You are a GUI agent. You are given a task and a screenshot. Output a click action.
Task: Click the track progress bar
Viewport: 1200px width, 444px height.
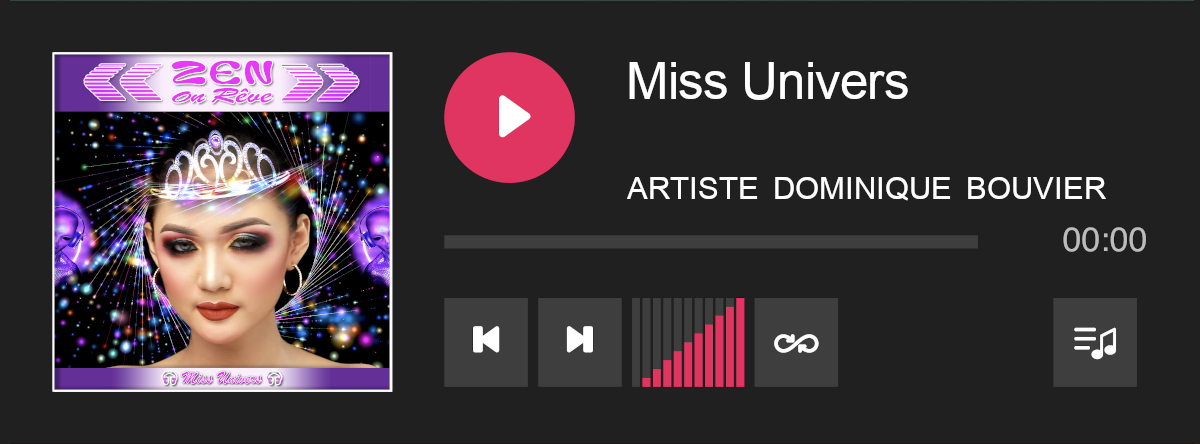[711, 242]
